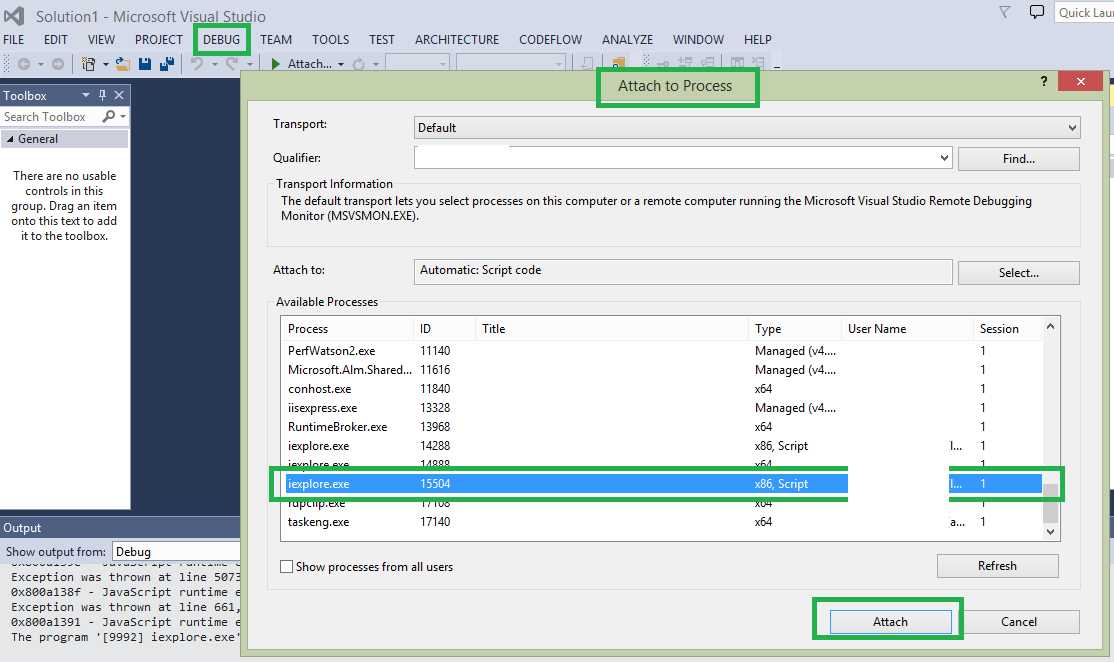The width and height of the screenshot is (1114, 662).
Task: Click the Find... button
Action: click(1019, 159)
